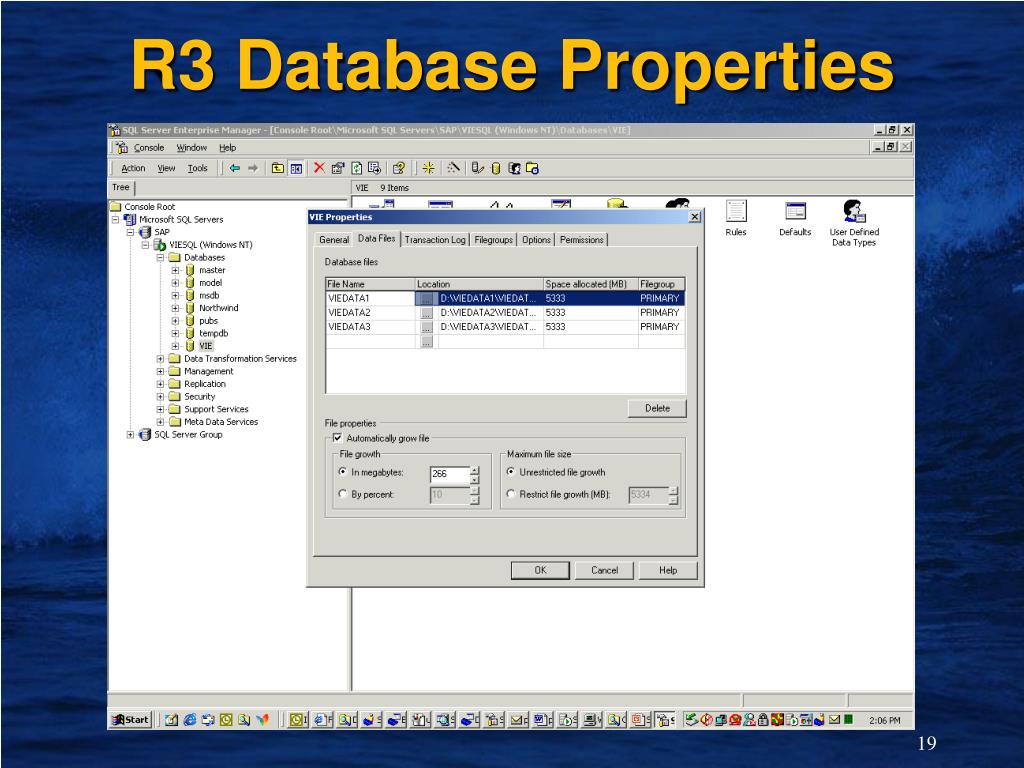The height and width of the screenshot is (768, 1024).
Task: Click the Export List toolbar icon
Action: tap(374, 168)
